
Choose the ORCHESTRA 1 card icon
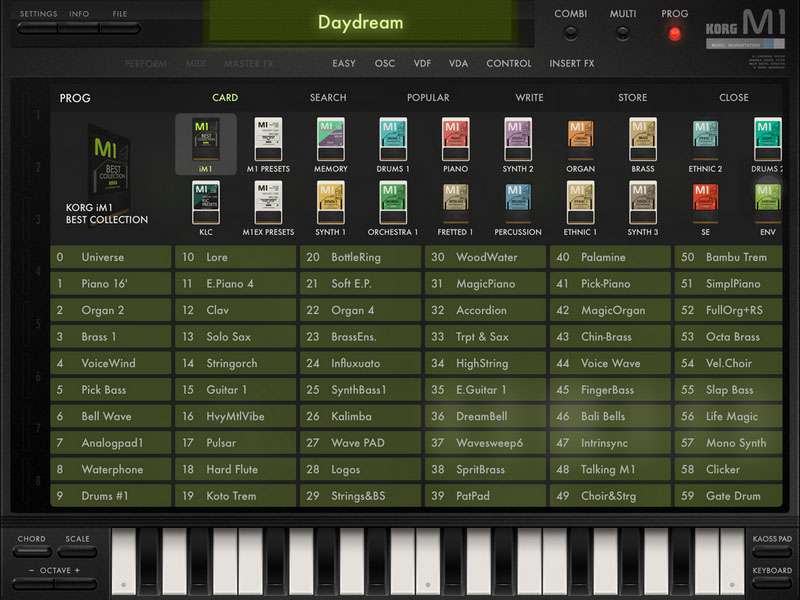coord(393,203)
